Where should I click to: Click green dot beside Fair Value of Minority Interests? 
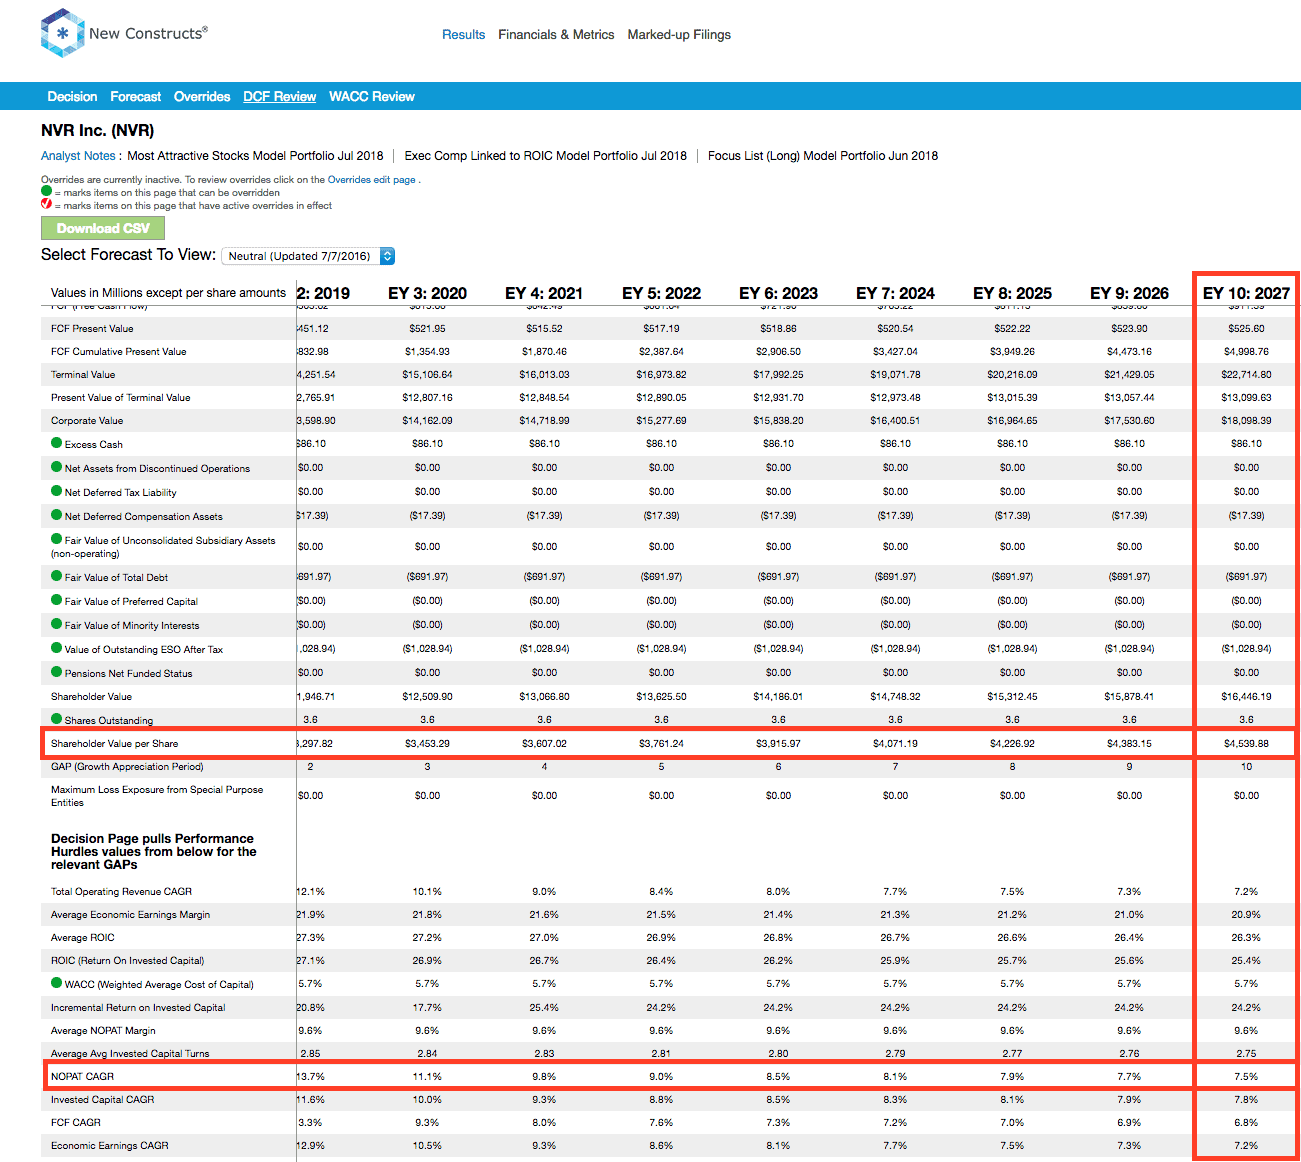(x=57, y=624)
